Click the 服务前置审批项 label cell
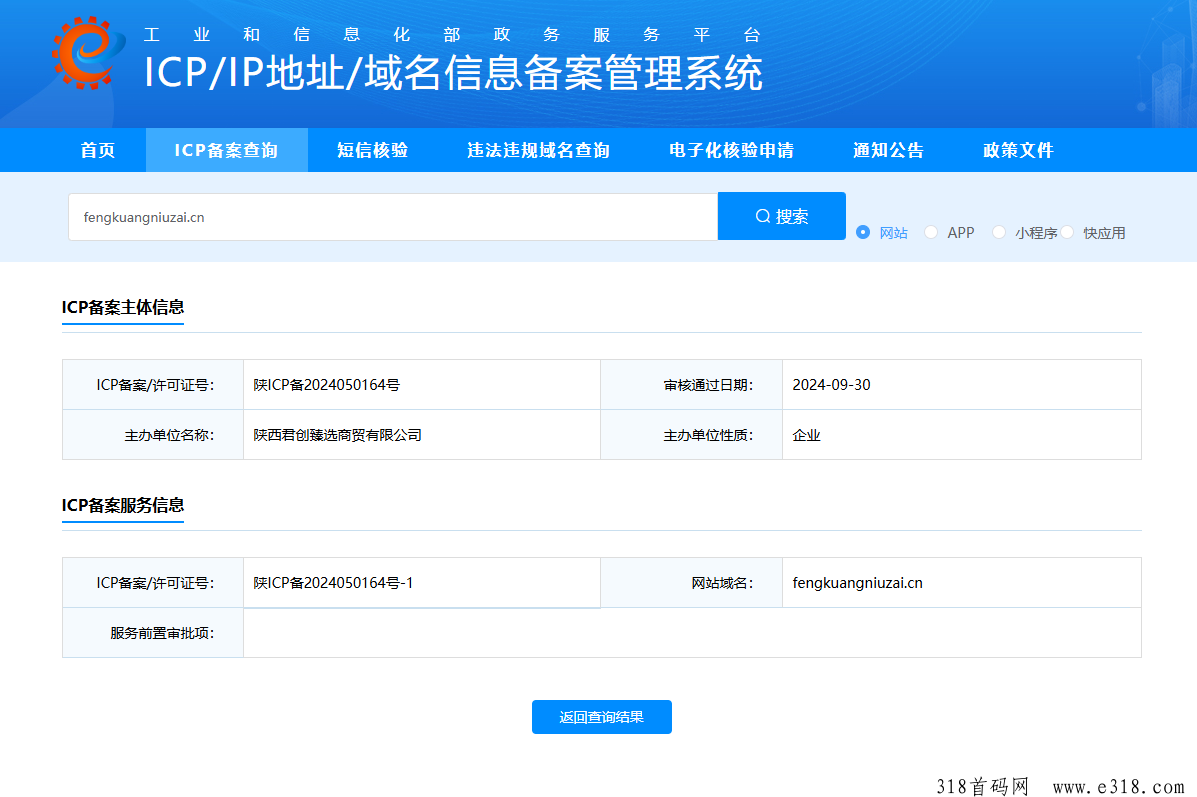The image size is (1197, 797). pyautogui.click(x=153, y=633)
